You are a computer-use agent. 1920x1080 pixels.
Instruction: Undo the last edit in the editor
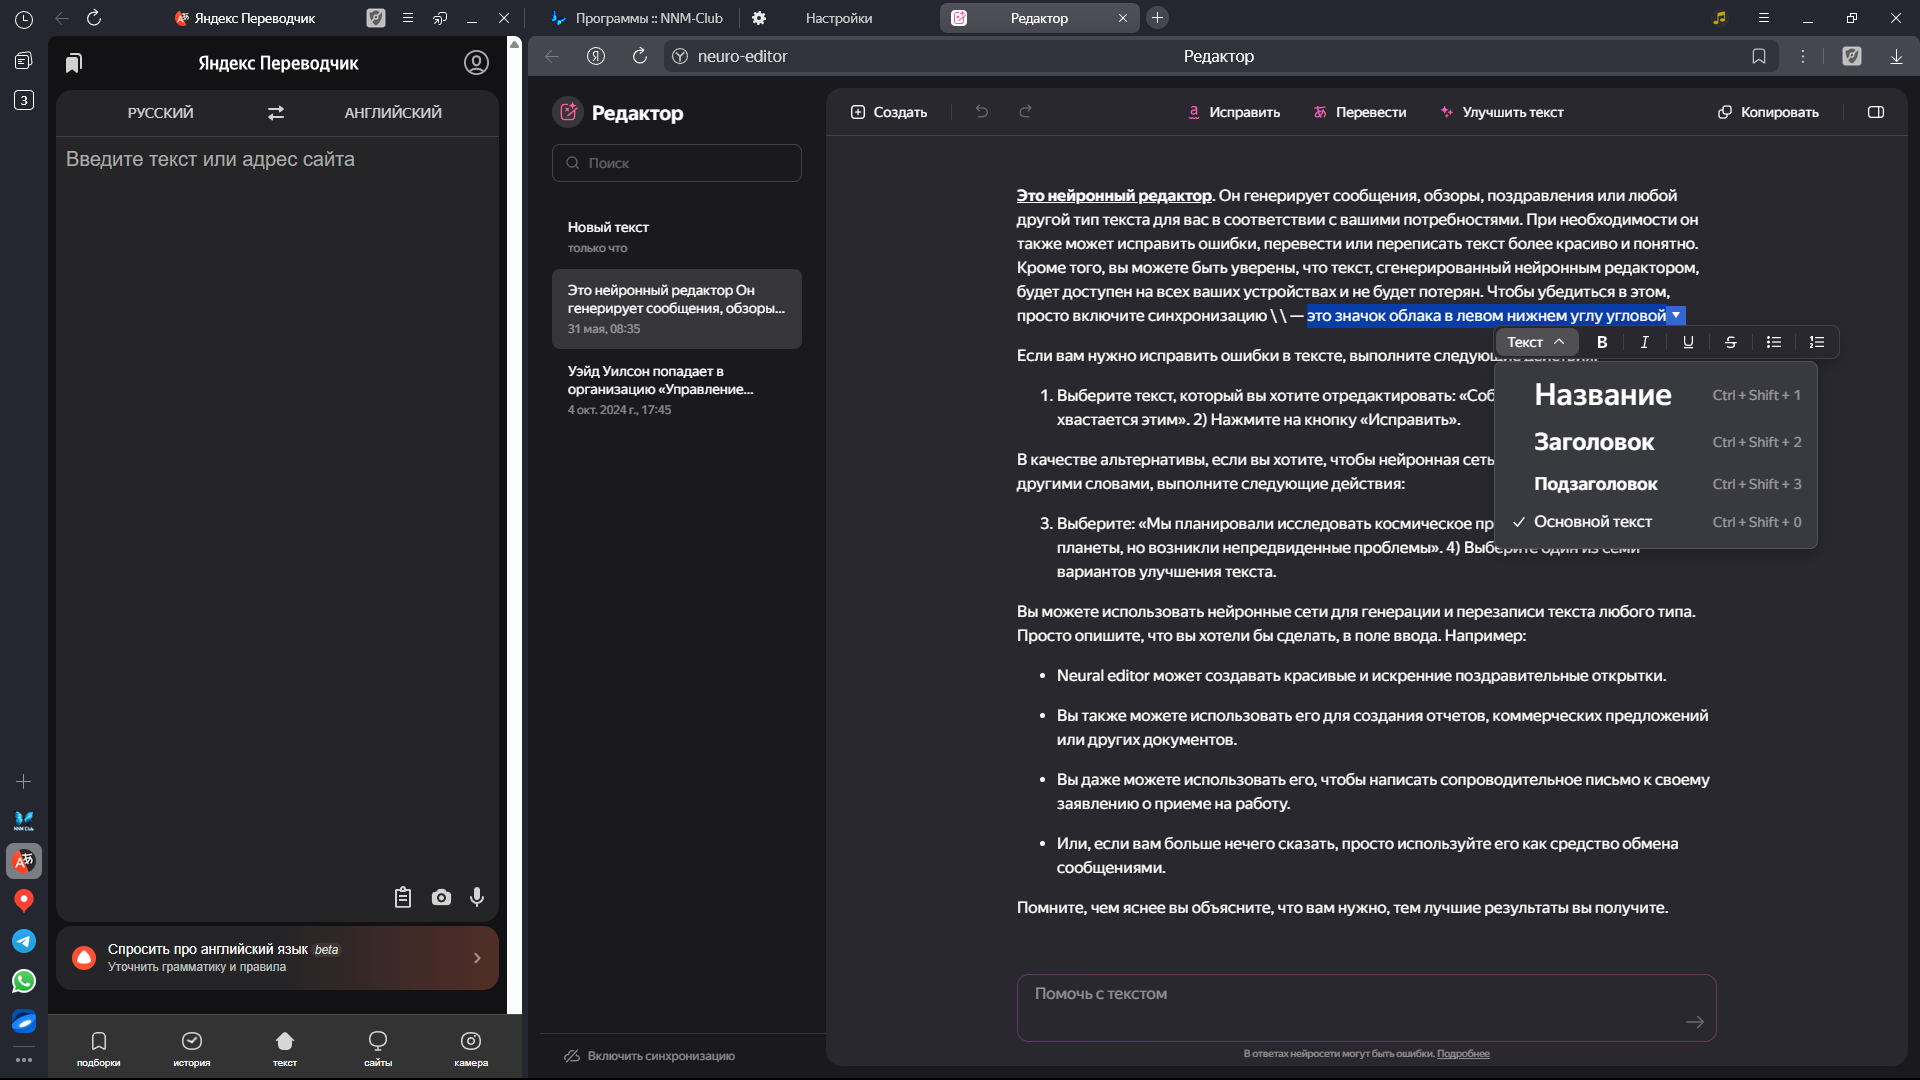tap(982, 112)
